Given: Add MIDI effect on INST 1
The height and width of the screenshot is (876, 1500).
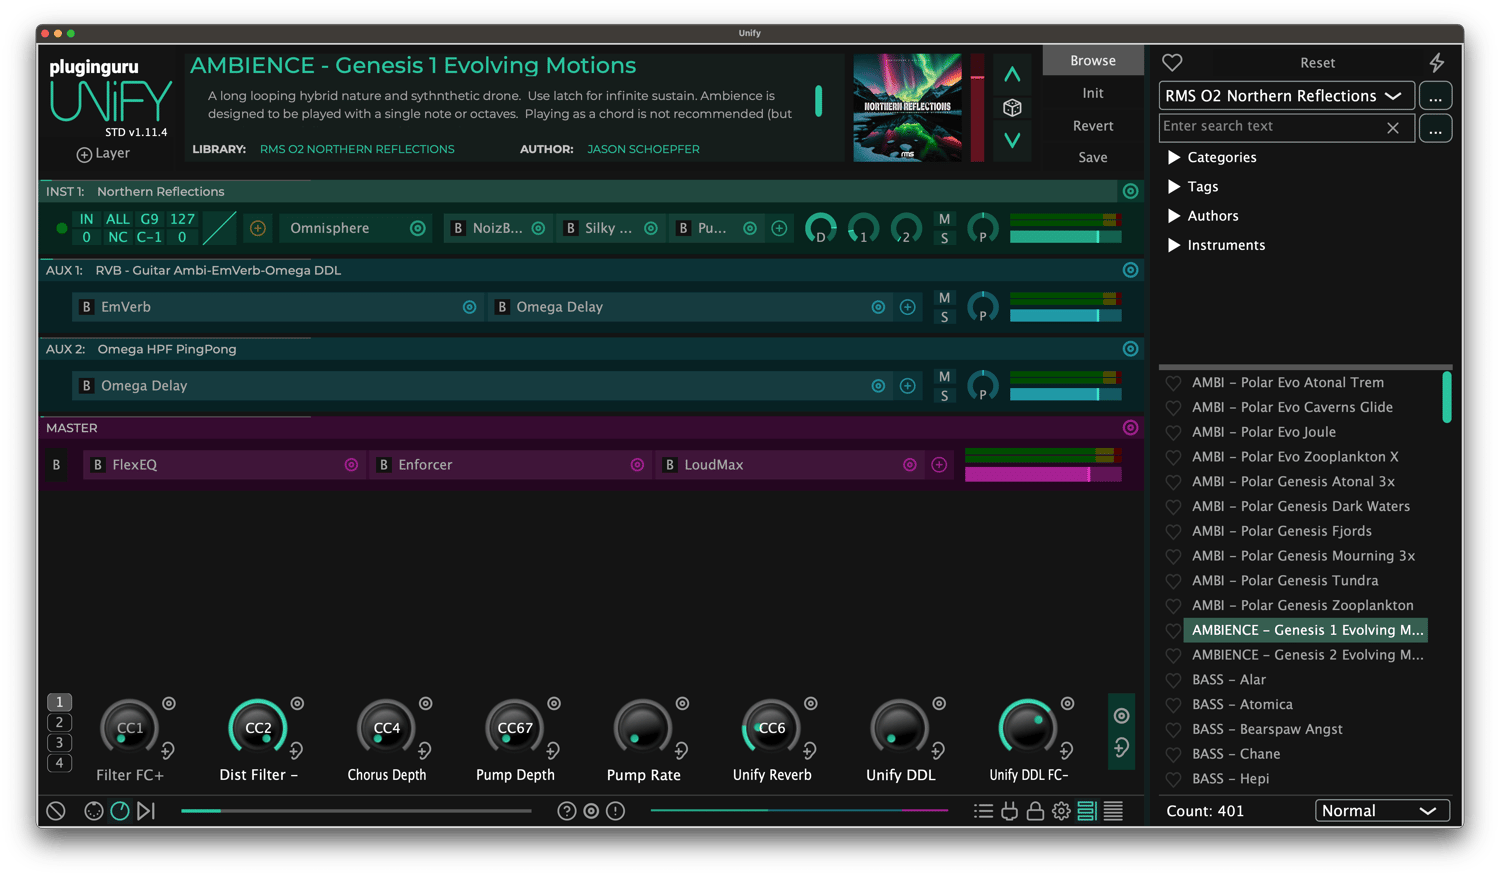Looking at the screenshot, I should point(258,229).
